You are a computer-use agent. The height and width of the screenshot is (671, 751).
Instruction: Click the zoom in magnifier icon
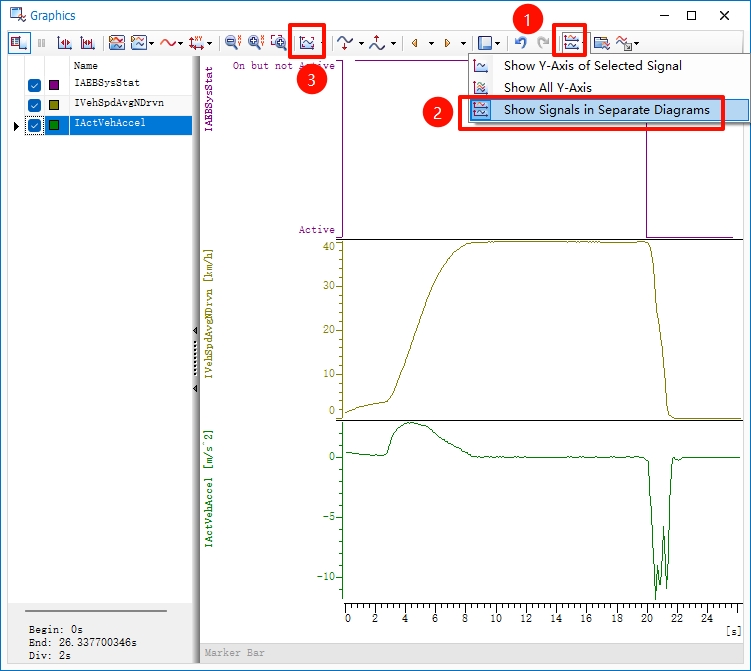pyautogui.click(x=256, y=43)
